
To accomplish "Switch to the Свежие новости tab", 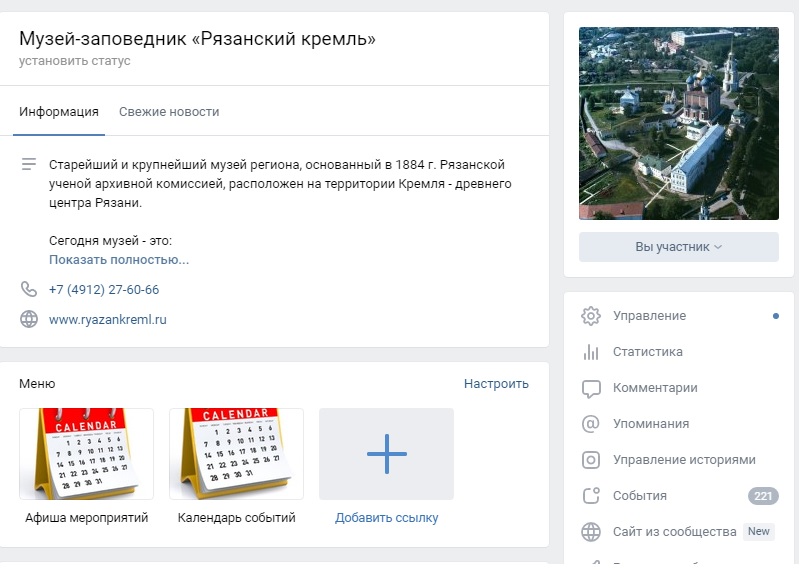I will click(169, 112).
